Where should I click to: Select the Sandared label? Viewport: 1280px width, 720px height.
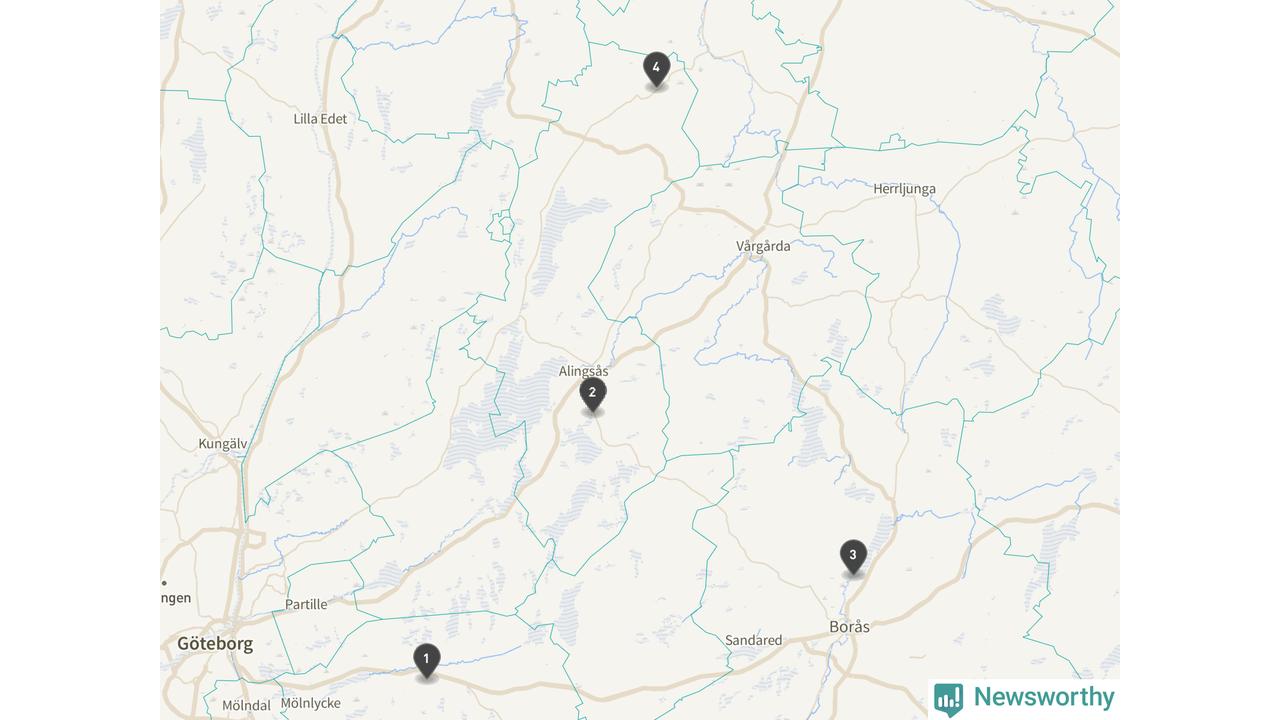tap(753, 640)
